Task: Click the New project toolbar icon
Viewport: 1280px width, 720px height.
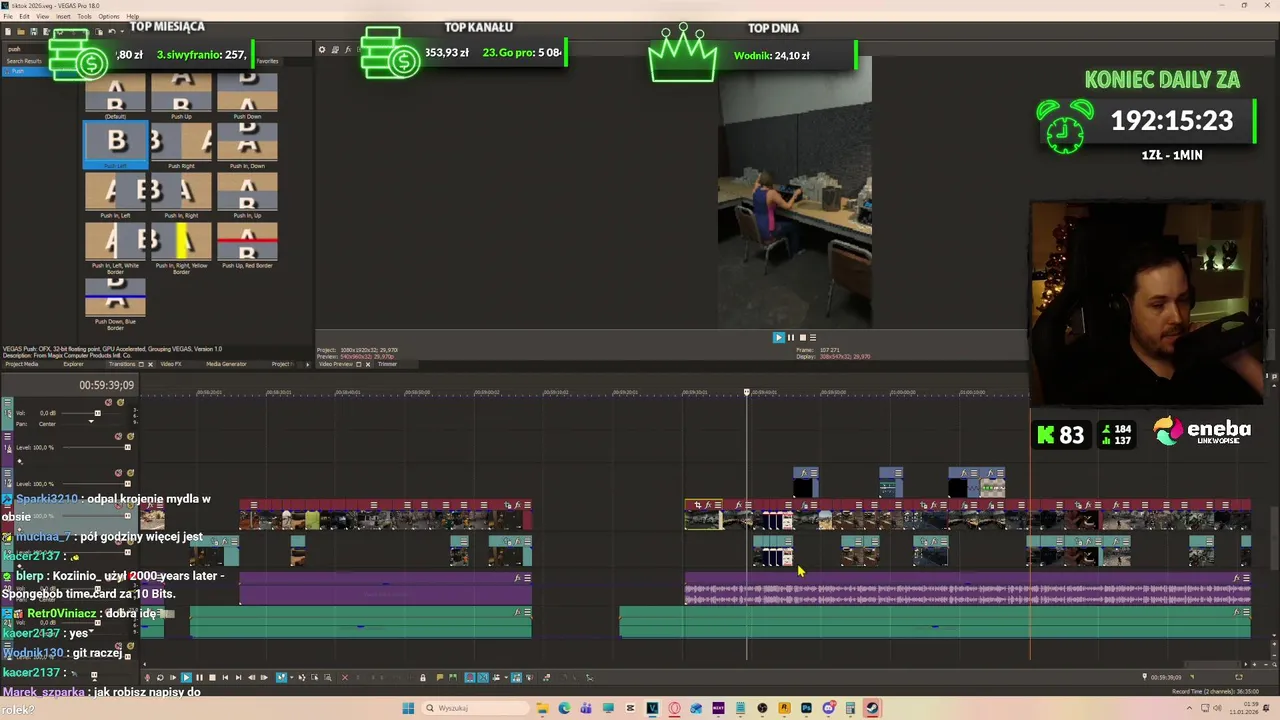Action: (x=8, y=31)
